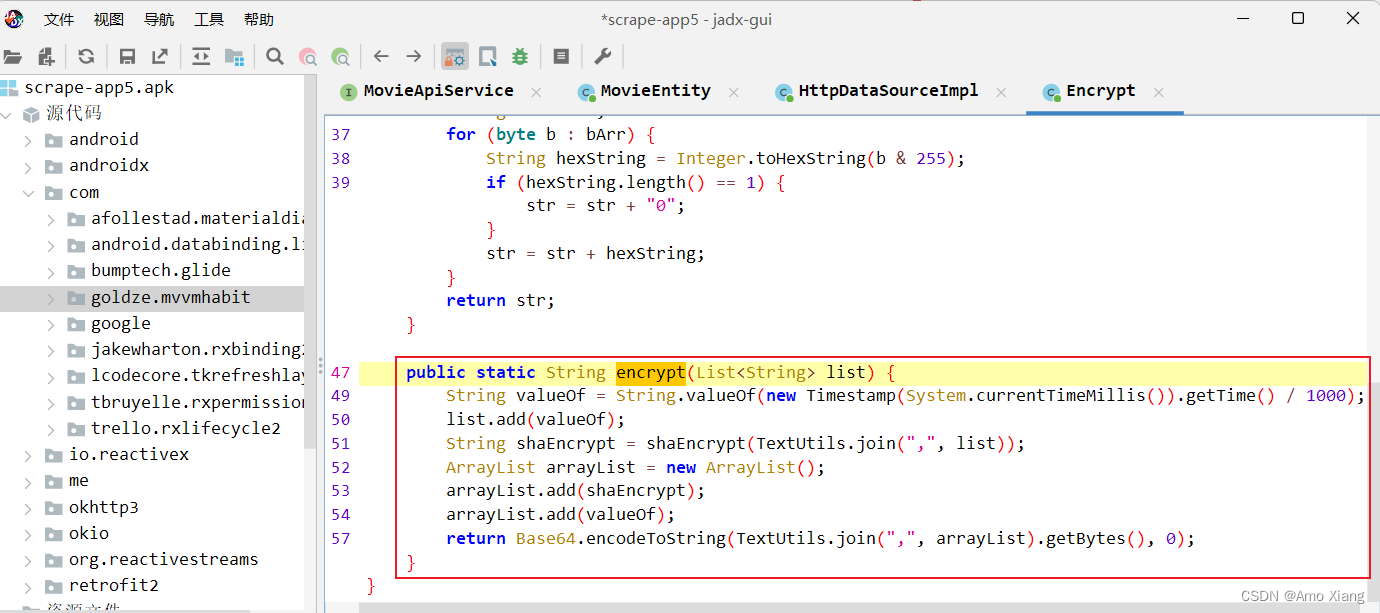Expand the goldze.mvvmhabit package
Viewport: 1380px width, 613px height.
tap(50, 298)
